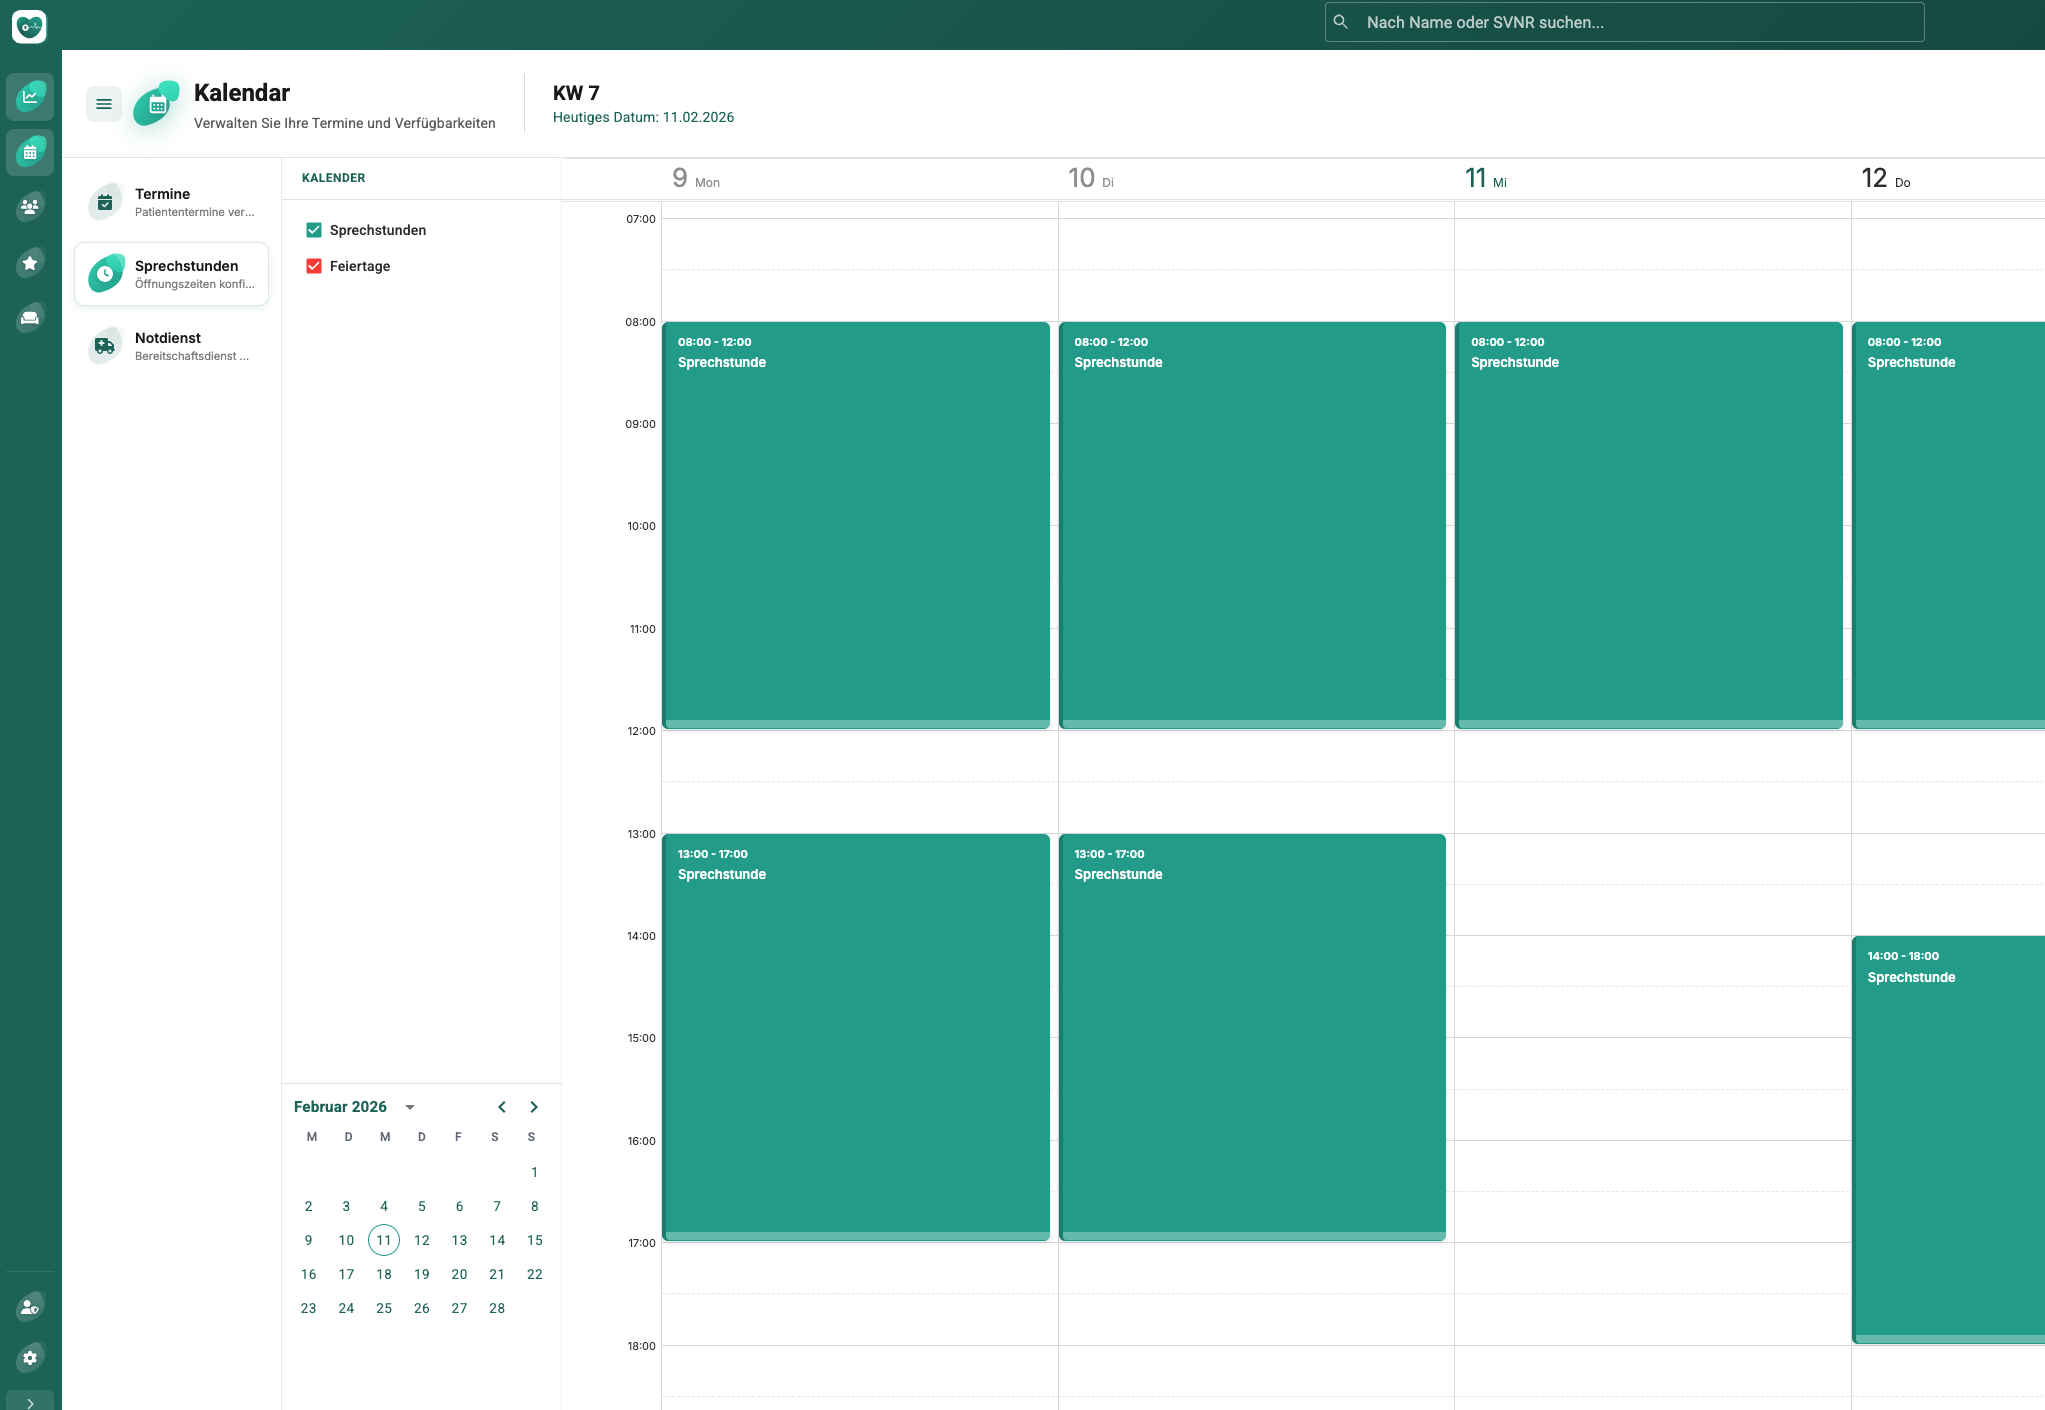2045x1410 pixels.
Task: Uncheck the Sprechstunden calendar checkbox
Action: click(314, 230)
